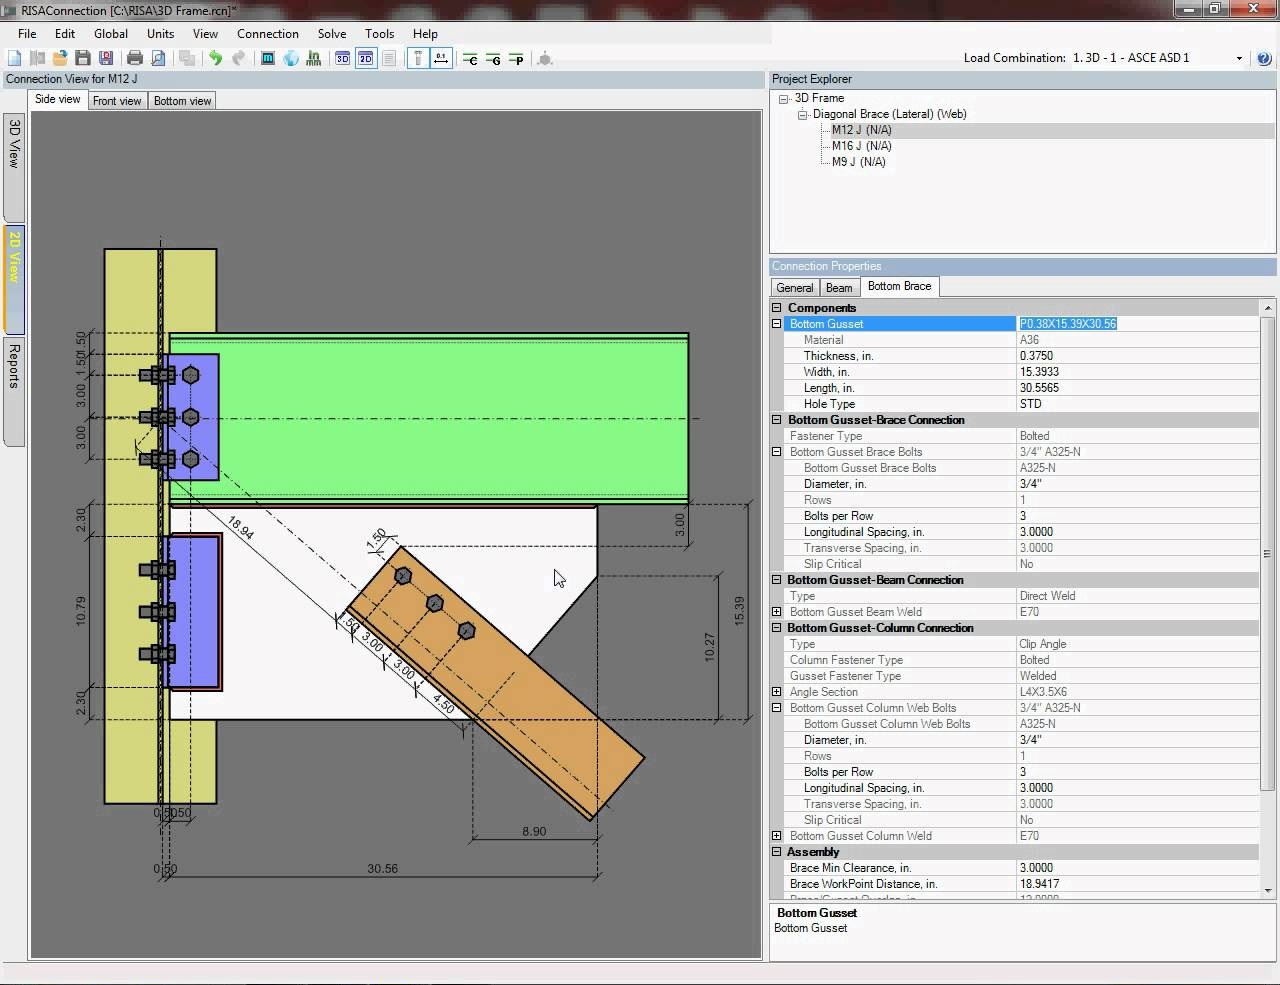Screen dimensions: 1280x985
Task: Select M16 J in Project Explorer
Action: [861, 146]
